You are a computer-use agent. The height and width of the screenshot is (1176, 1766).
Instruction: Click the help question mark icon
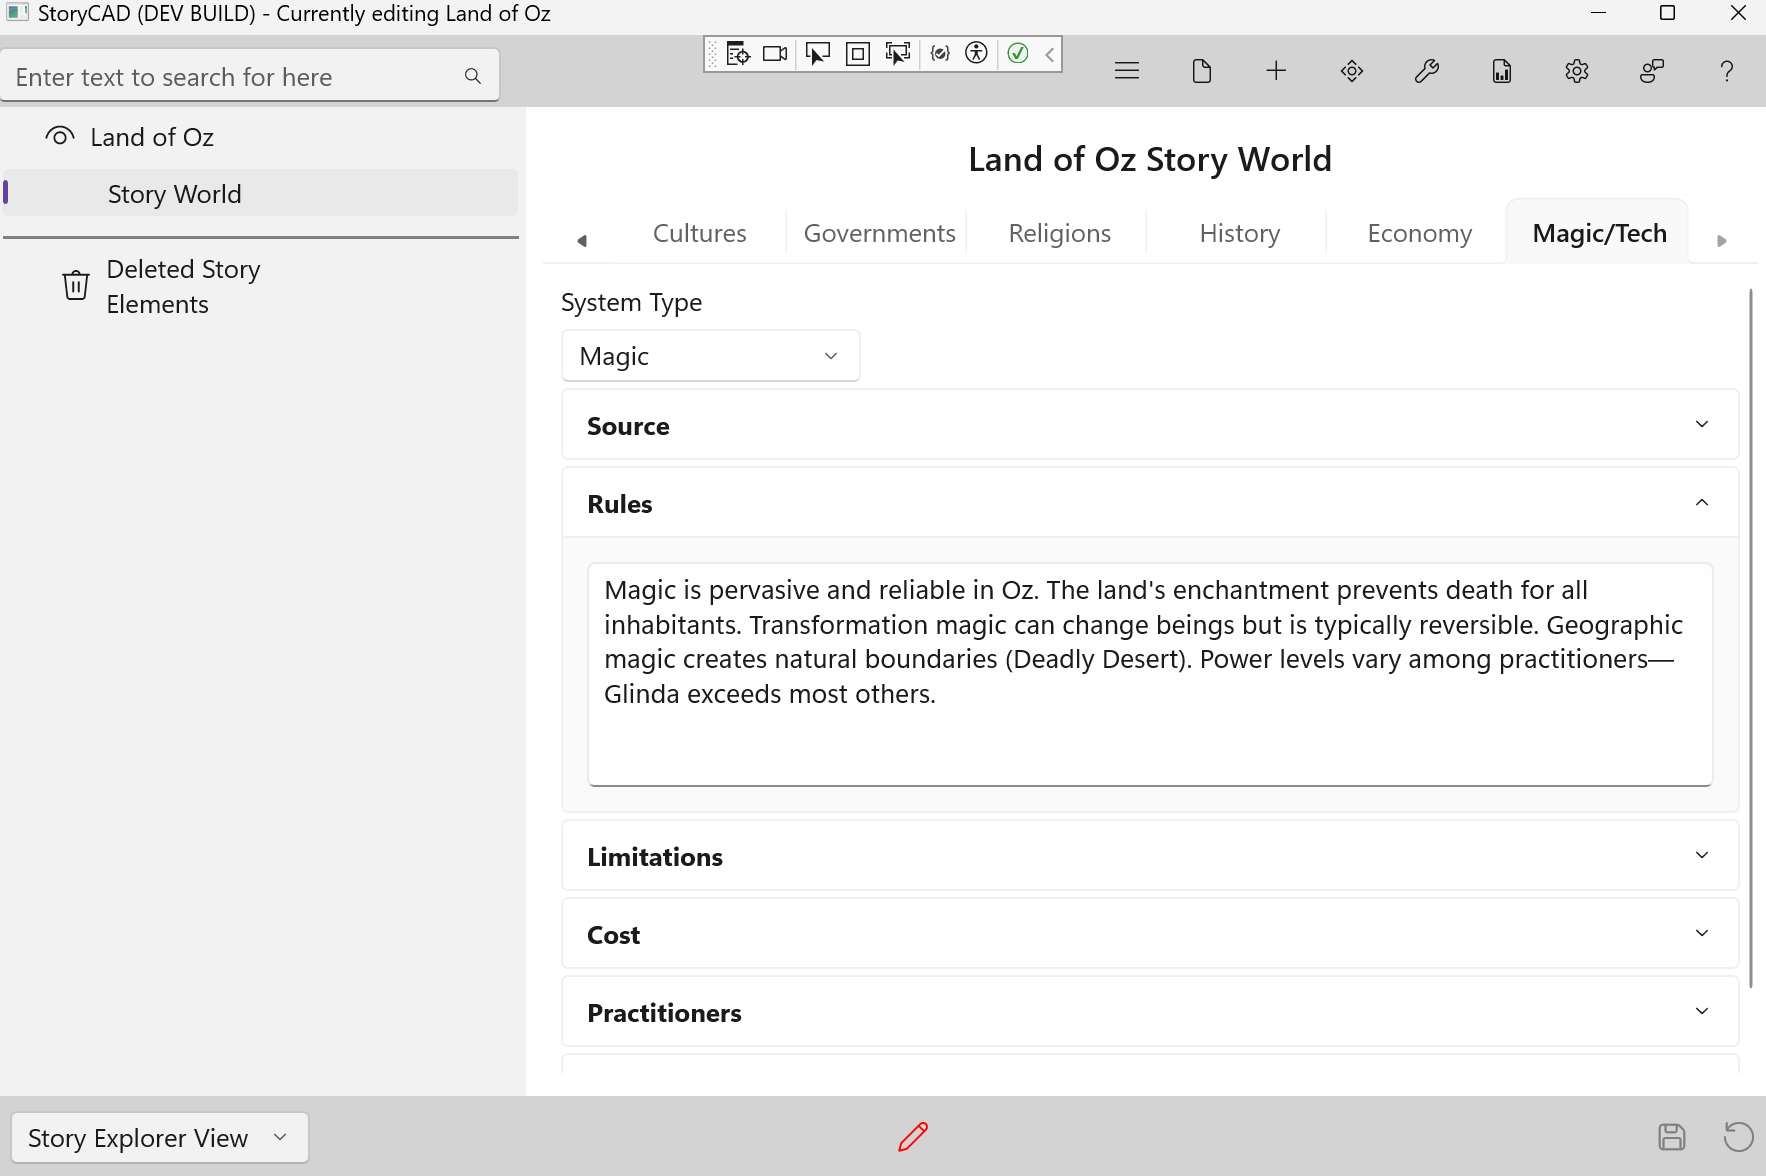[1727, 71]
